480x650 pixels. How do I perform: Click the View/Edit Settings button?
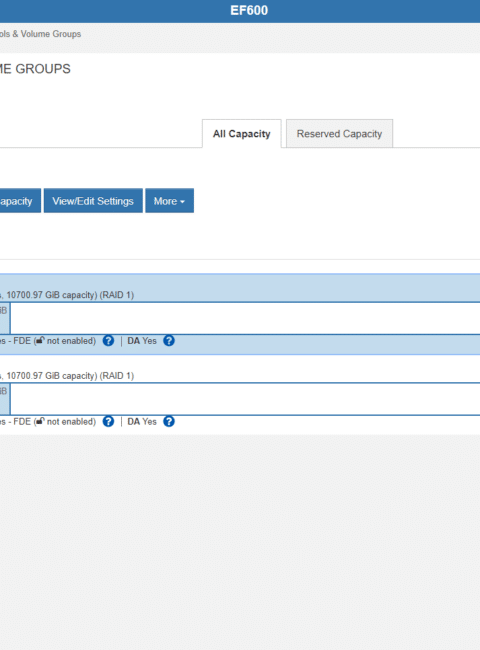pyautogui.click(x=93, y=201)
